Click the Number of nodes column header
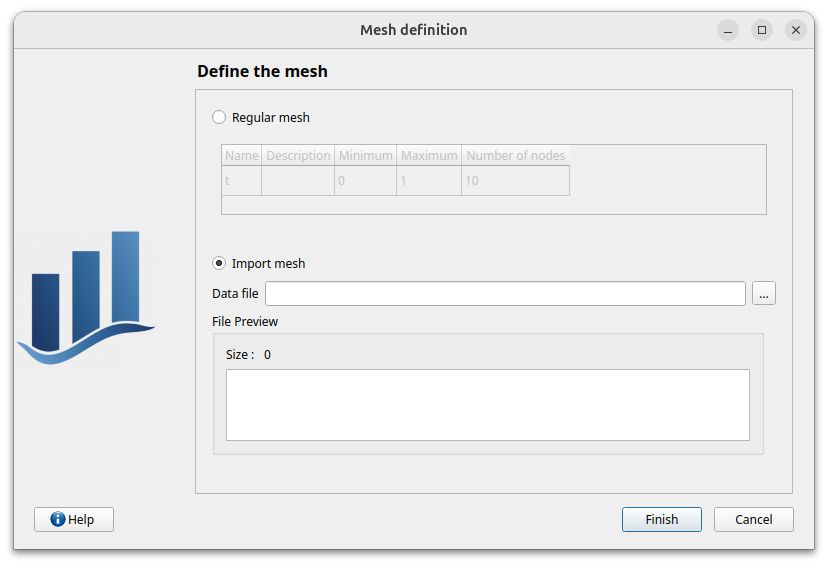Image resolution: width=828 pixels, height=566 pixels. click(x=515, y=155)
